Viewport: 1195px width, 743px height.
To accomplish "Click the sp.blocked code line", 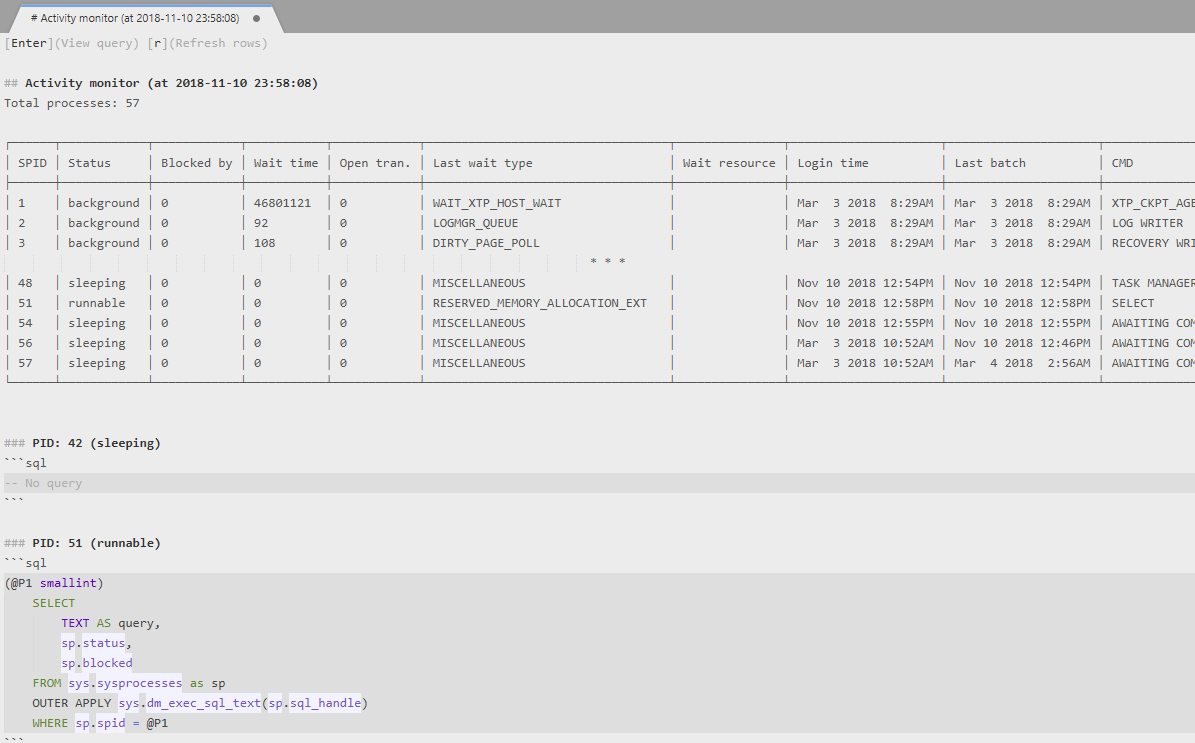I will [x=97, y=663].
